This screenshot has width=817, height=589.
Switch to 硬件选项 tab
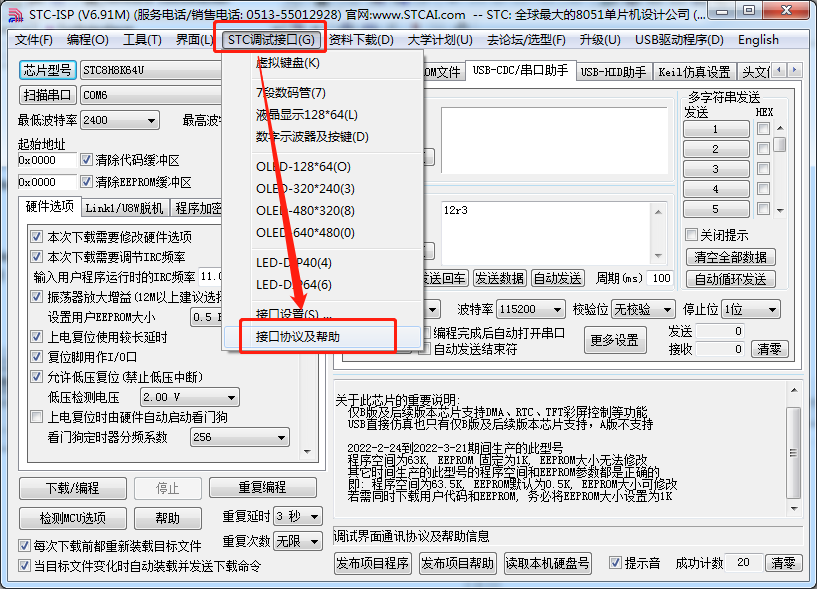(x=49, y=206)
